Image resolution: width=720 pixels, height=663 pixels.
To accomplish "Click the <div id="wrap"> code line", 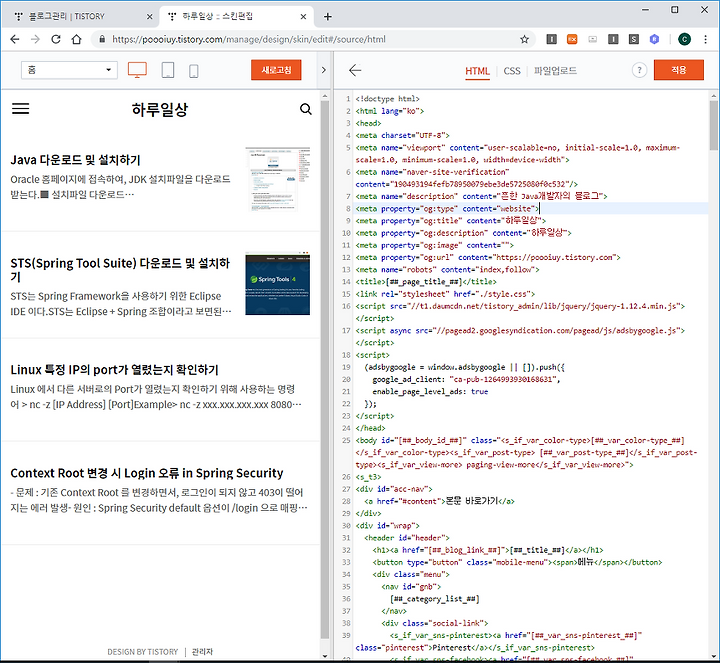I will click(x=387, y=526).
